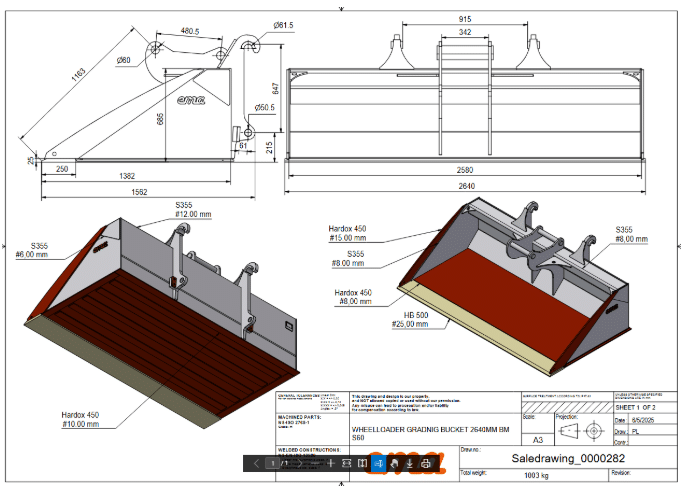Click the 215 vertical dimension

click(x=270, y=148)
